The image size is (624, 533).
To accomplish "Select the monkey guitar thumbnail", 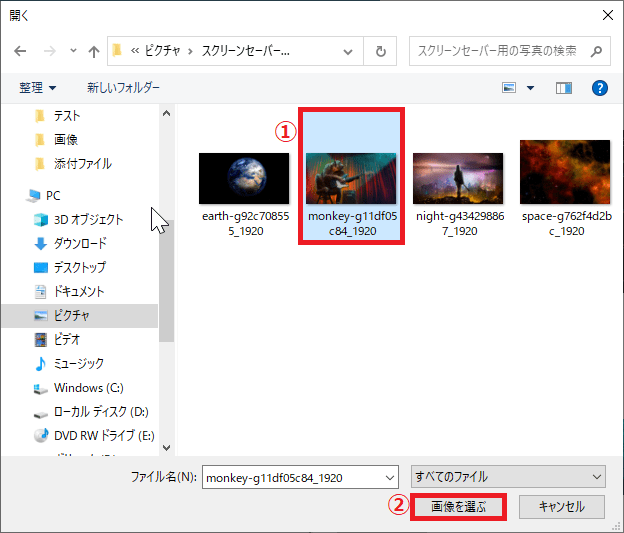I will pyautogui.click(x=351, y=178).
